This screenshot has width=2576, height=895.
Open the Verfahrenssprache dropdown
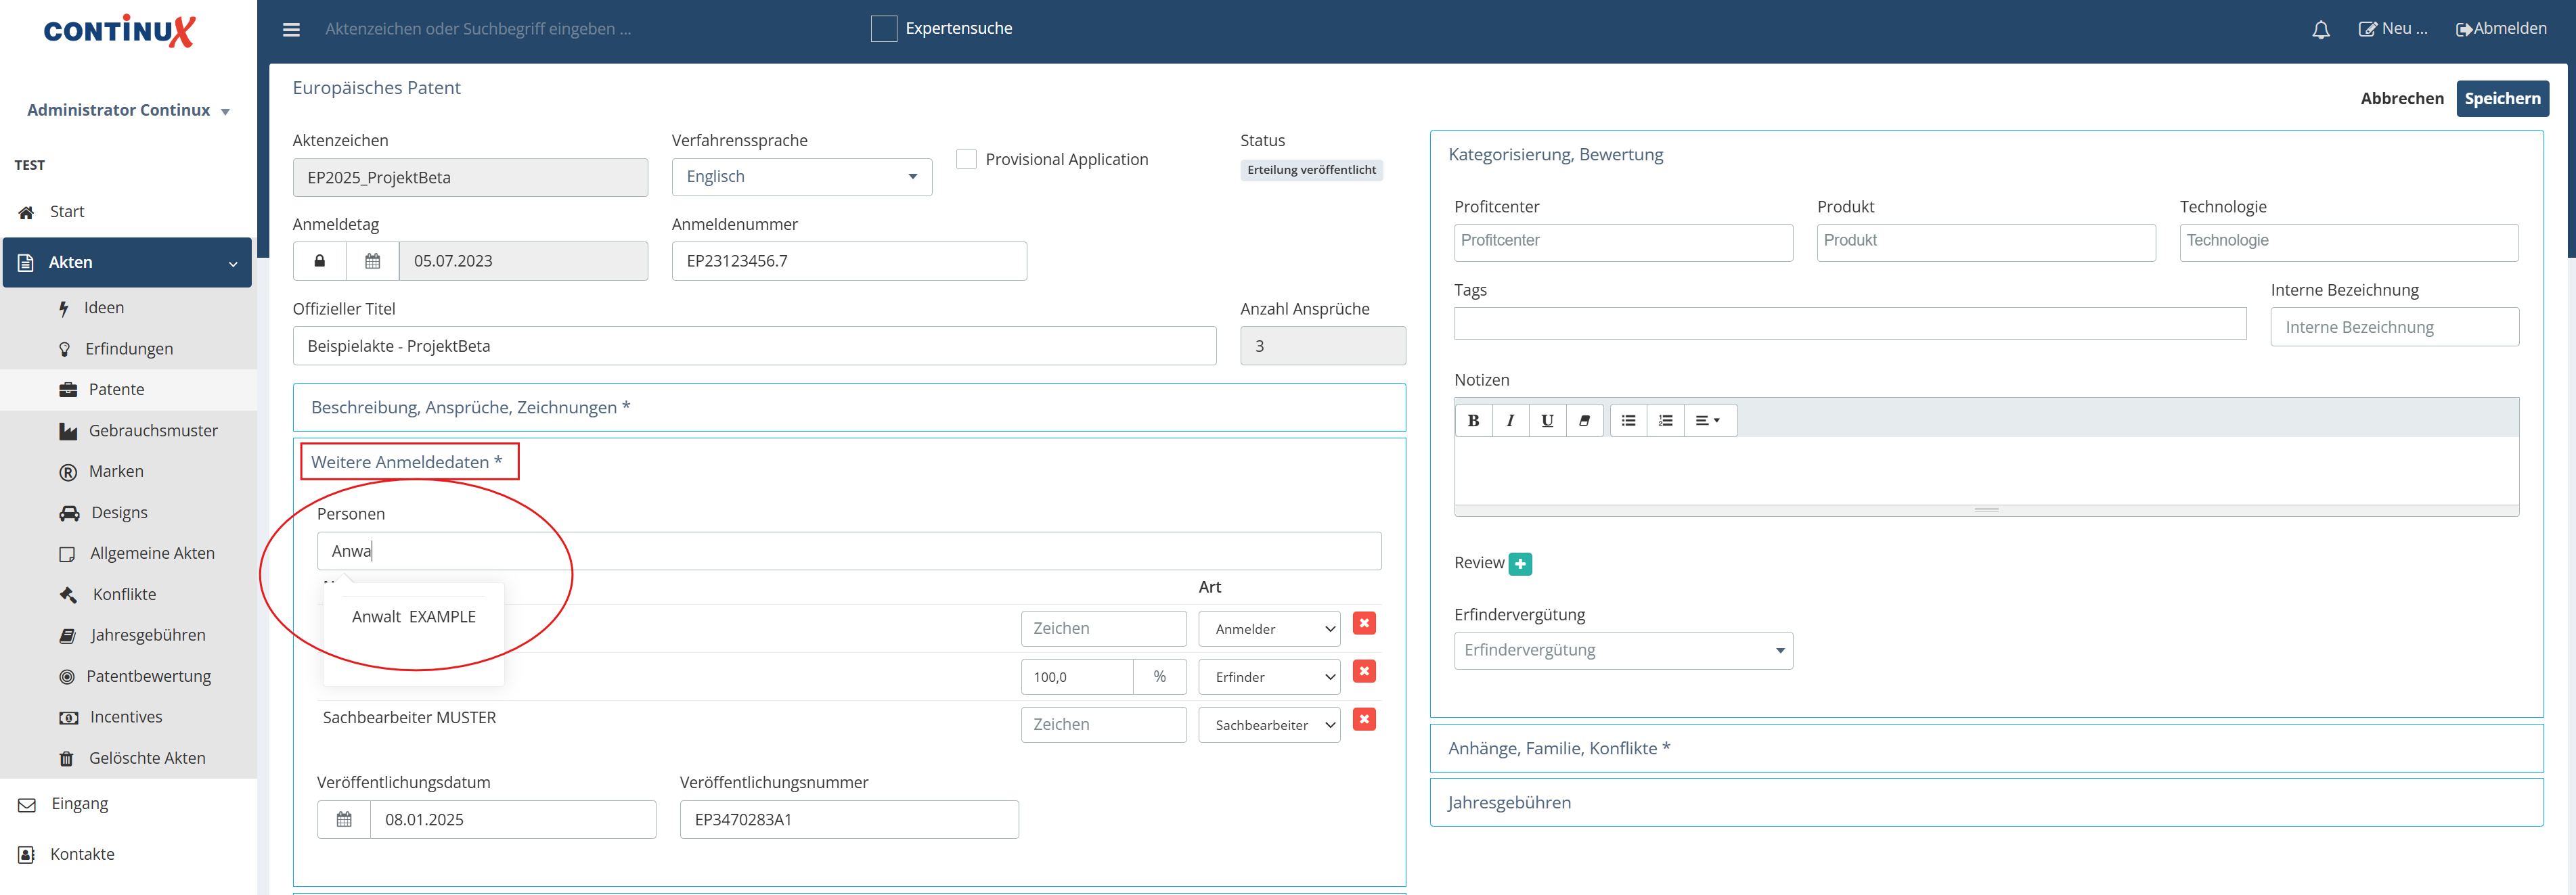click(801, 177)
